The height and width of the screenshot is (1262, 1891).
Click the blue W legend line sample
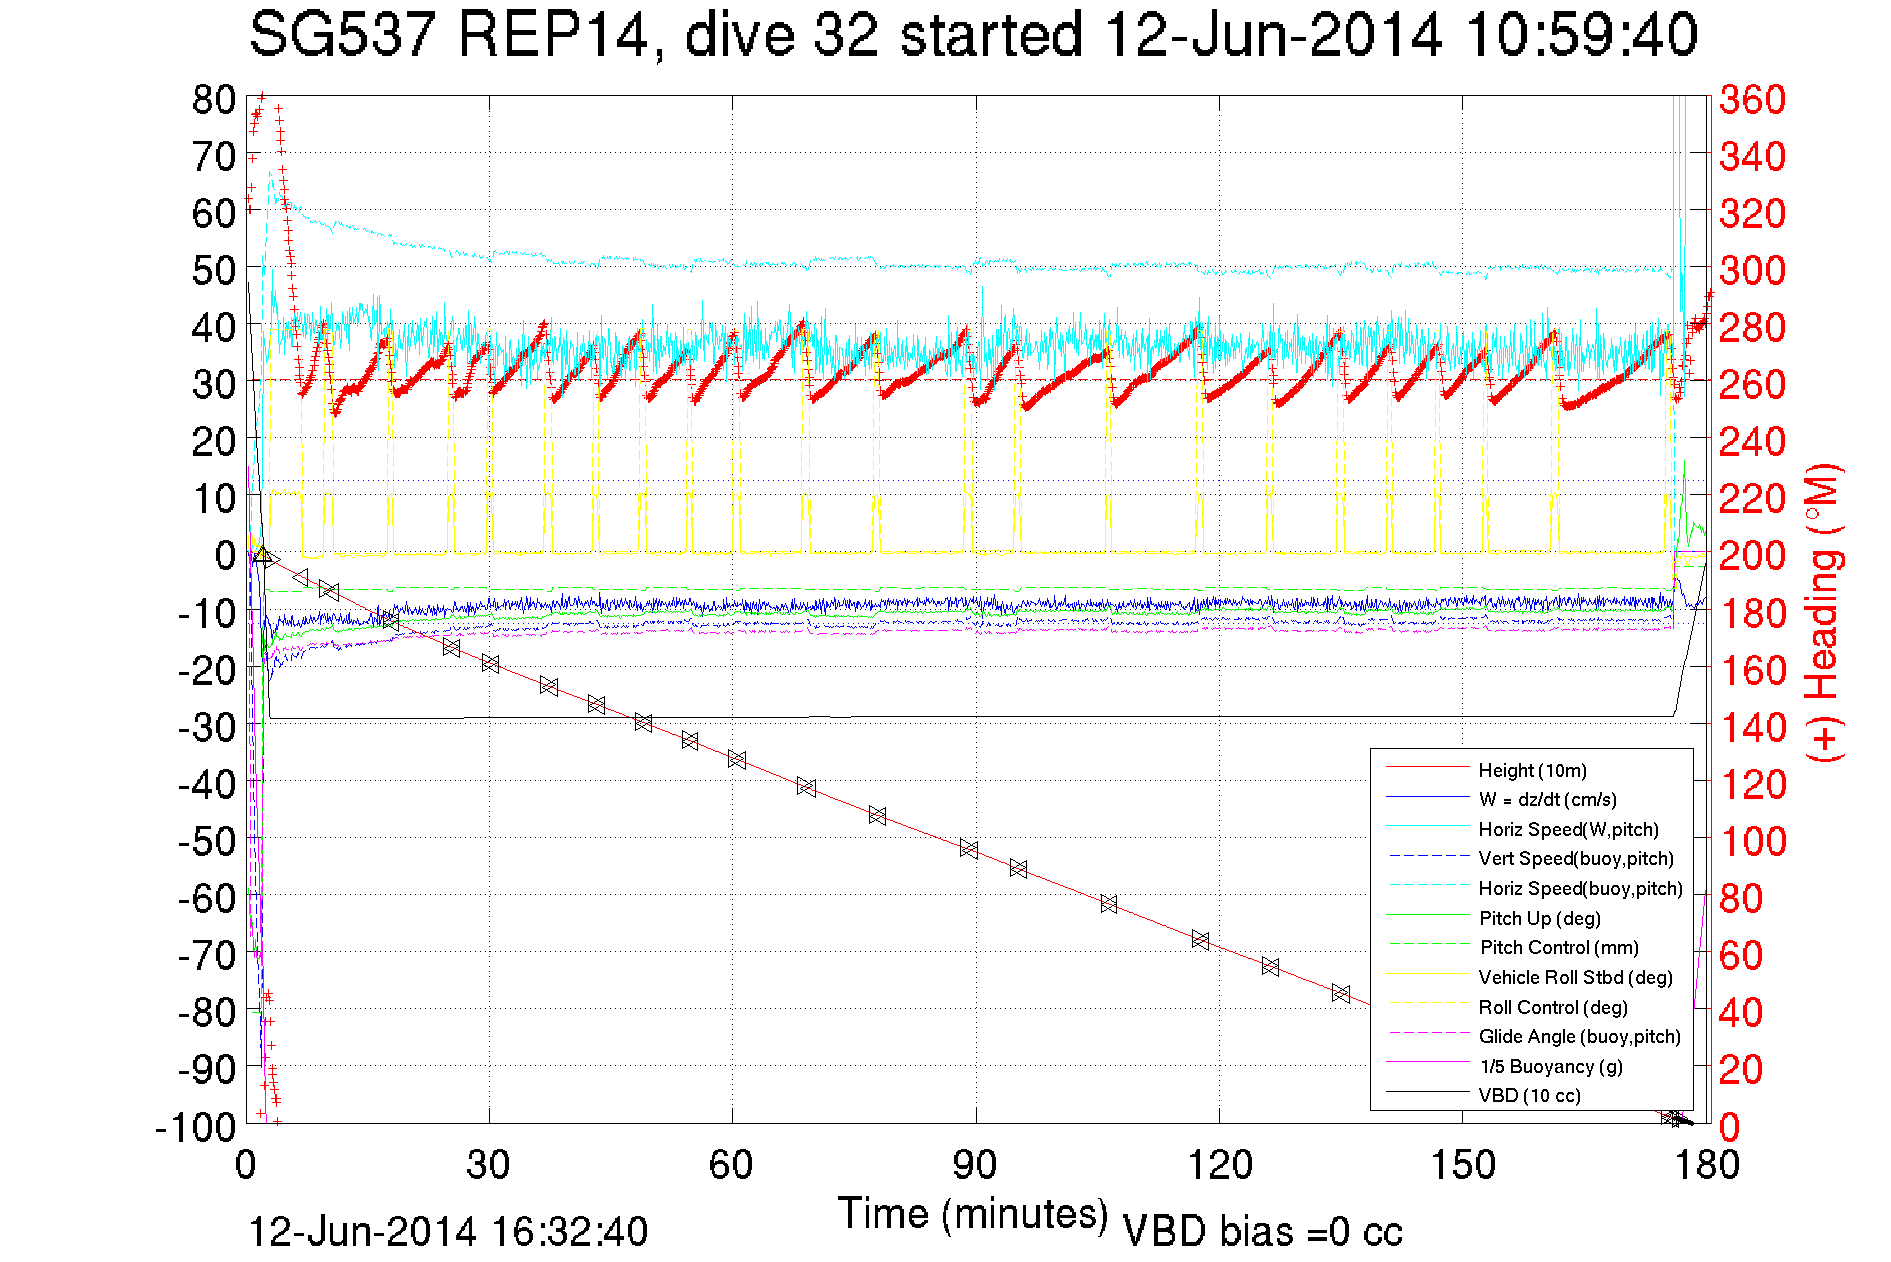pyautogui.click(x=1427, y=797)
